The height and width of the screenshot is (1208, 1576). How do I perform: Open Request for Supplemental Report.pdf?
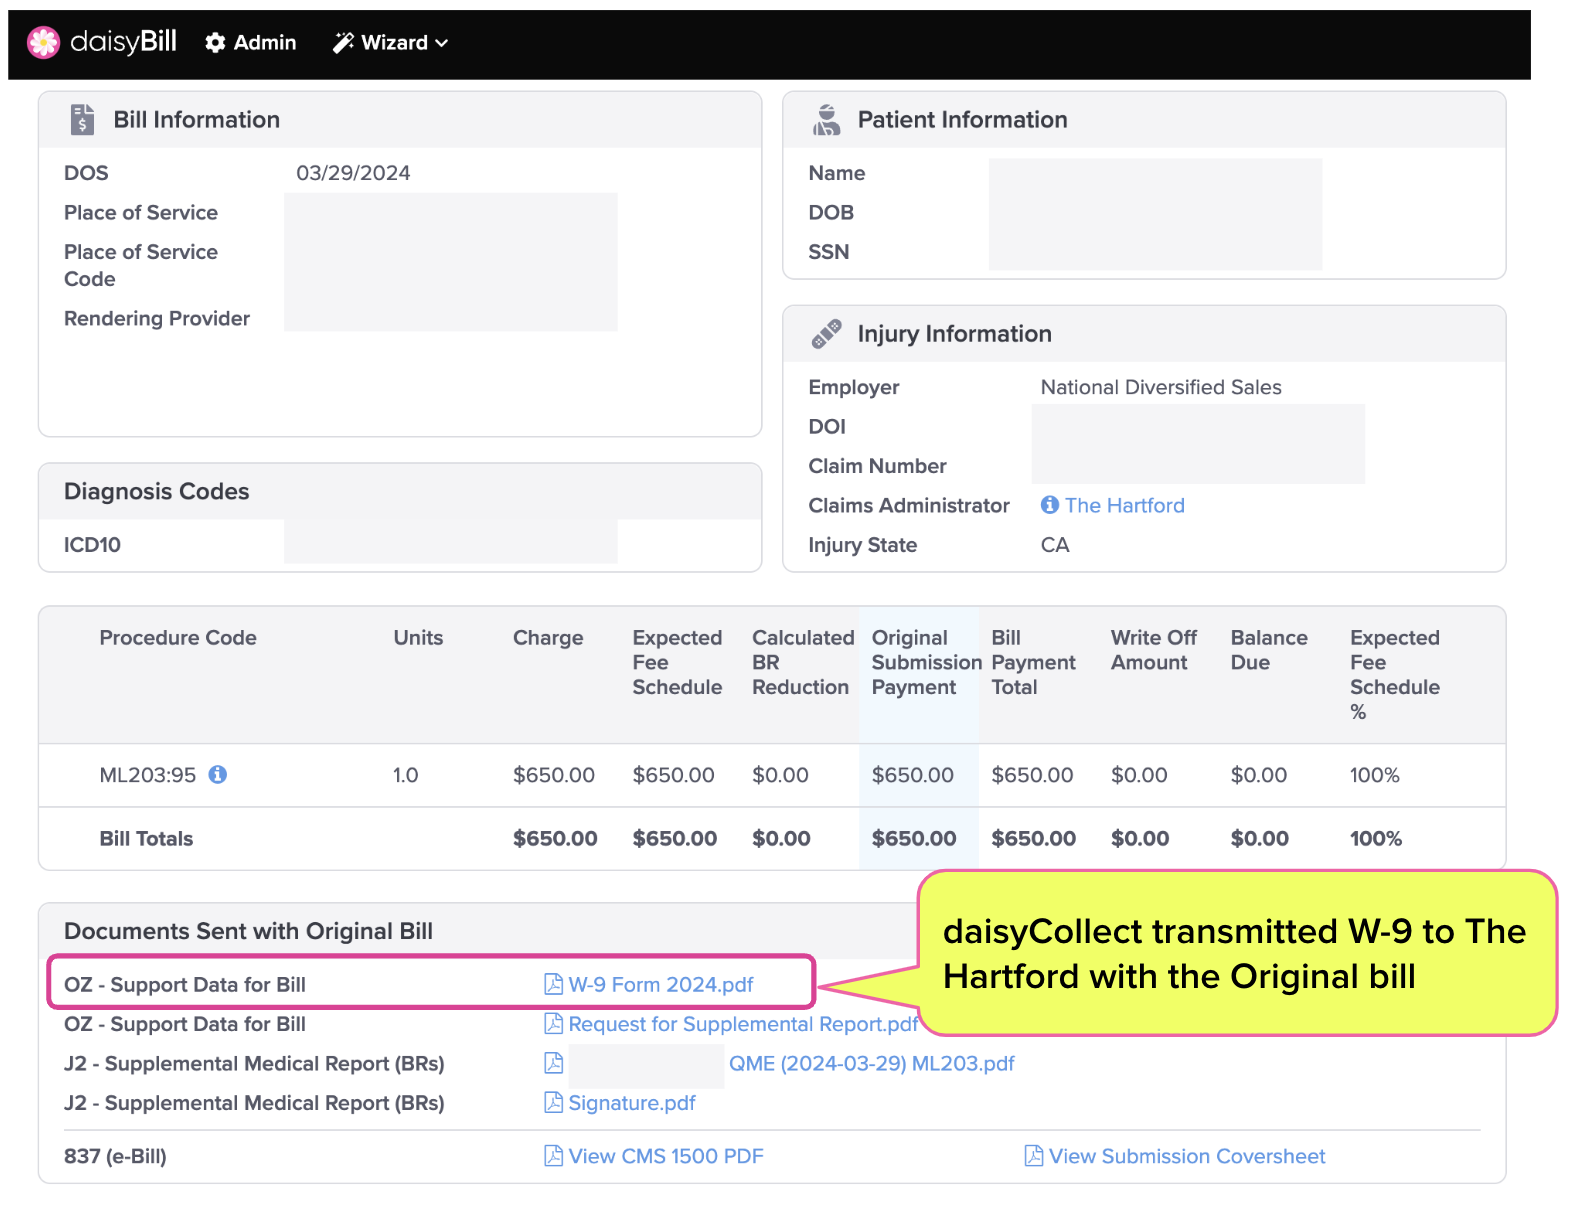[743, 1023]
